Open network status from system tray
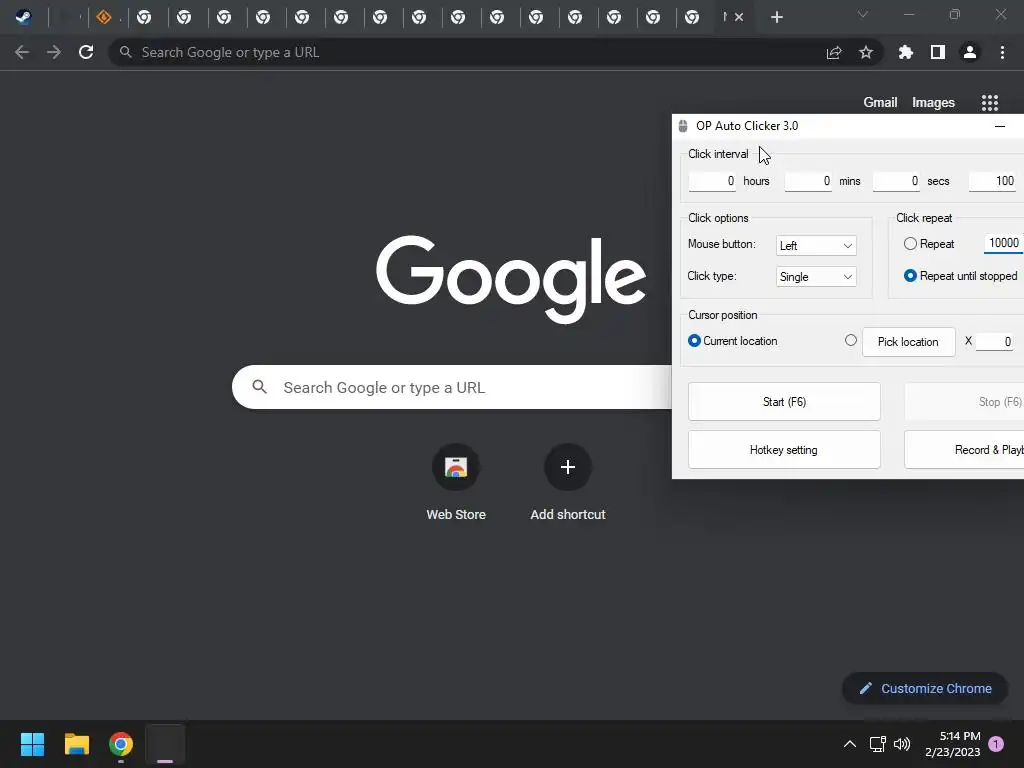Screen dimensions: 1024x768 pyautogui.click(x=877, y=744)
